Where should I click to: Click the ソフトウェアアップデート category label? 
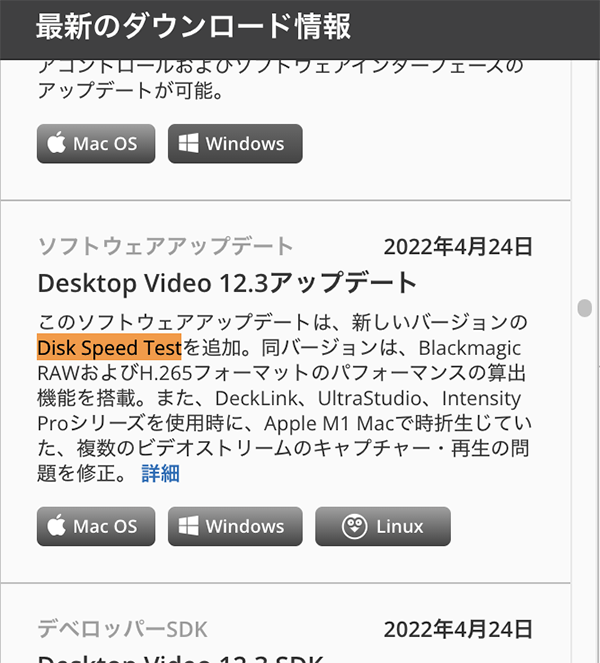click(x=165, y=246)
